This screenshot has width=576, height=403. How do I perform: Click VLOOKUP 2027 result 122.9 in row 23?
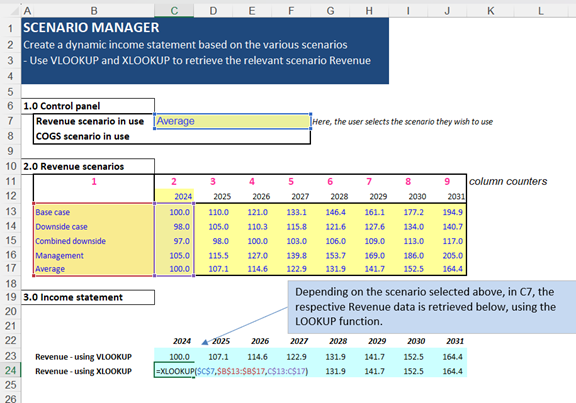296,357
